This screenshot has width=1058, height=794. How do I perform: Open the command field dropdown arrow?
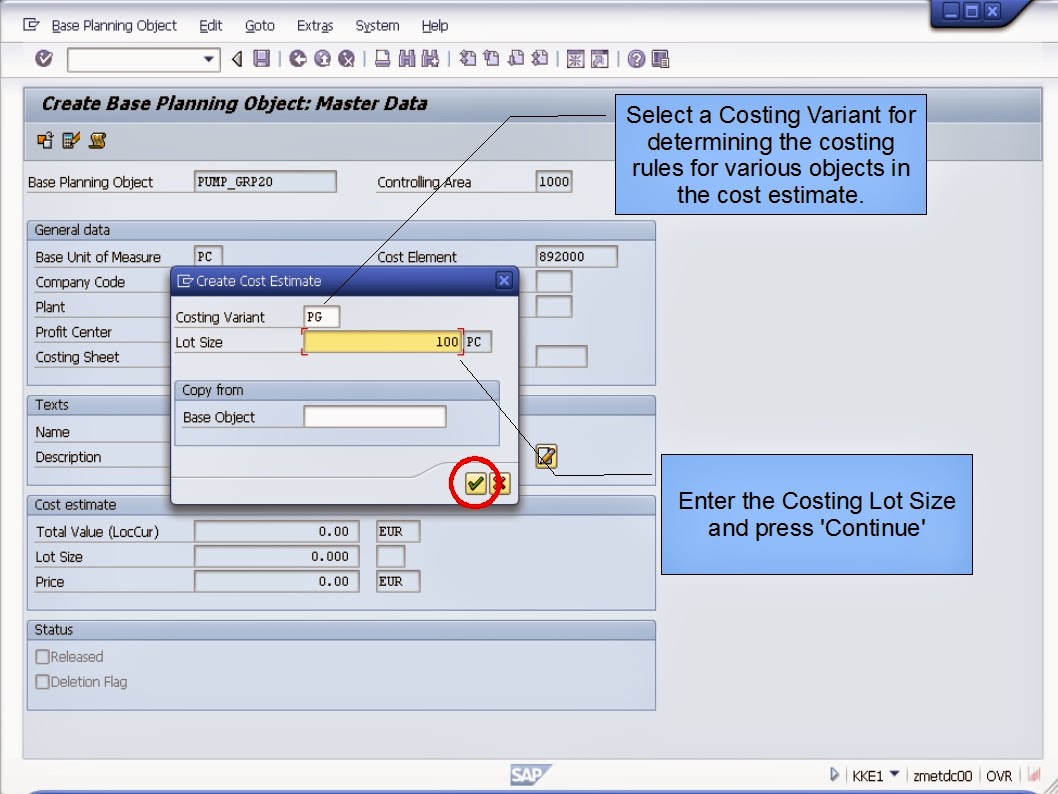209,59
